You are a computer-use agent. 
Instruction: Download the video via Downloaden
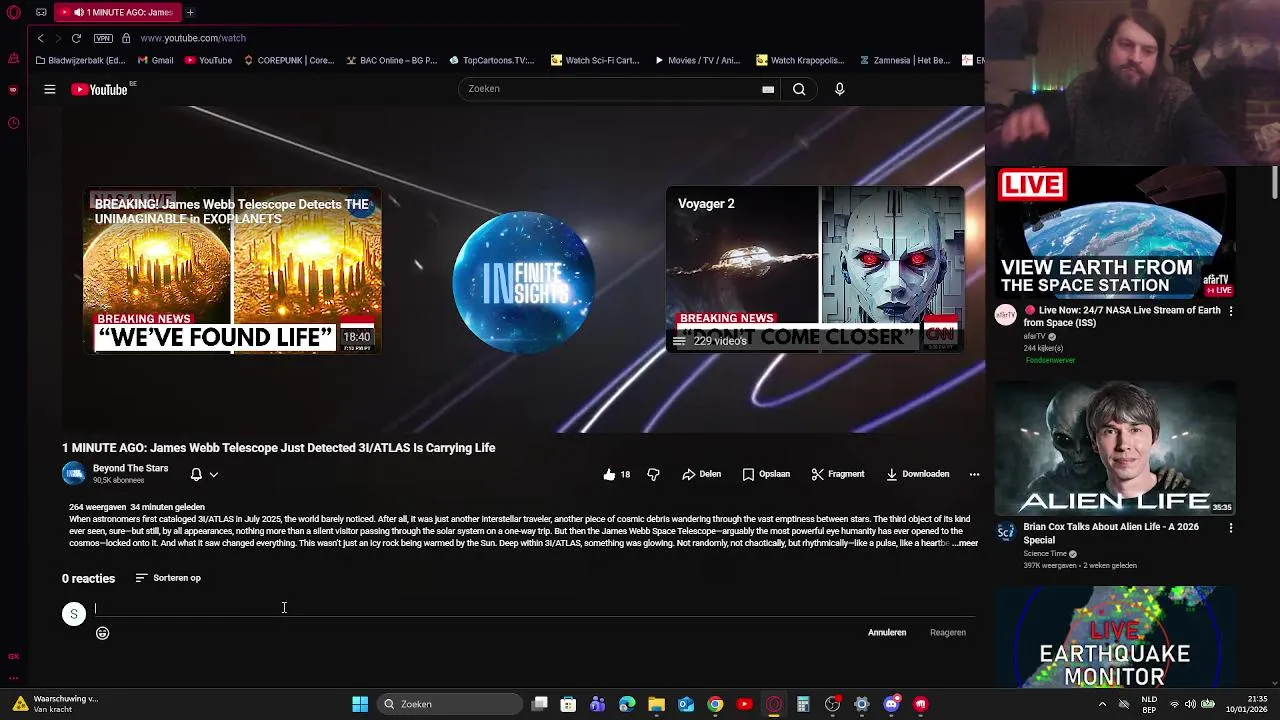917,474
